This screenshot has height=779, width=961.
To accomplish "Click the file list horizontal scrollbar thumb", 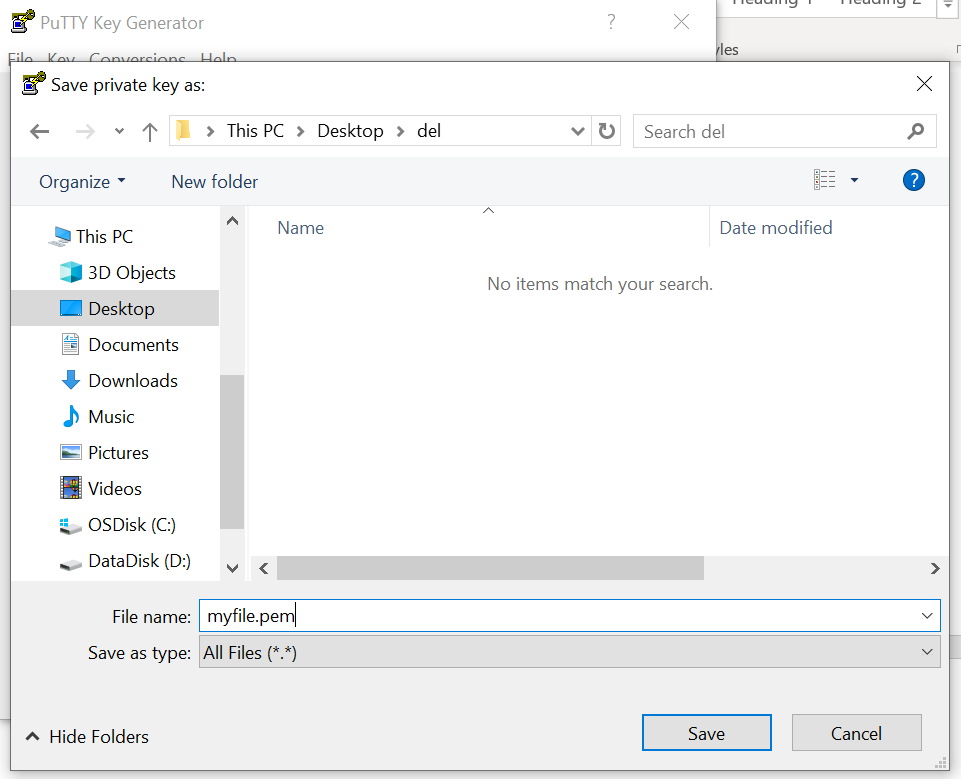I will [490, 569].
